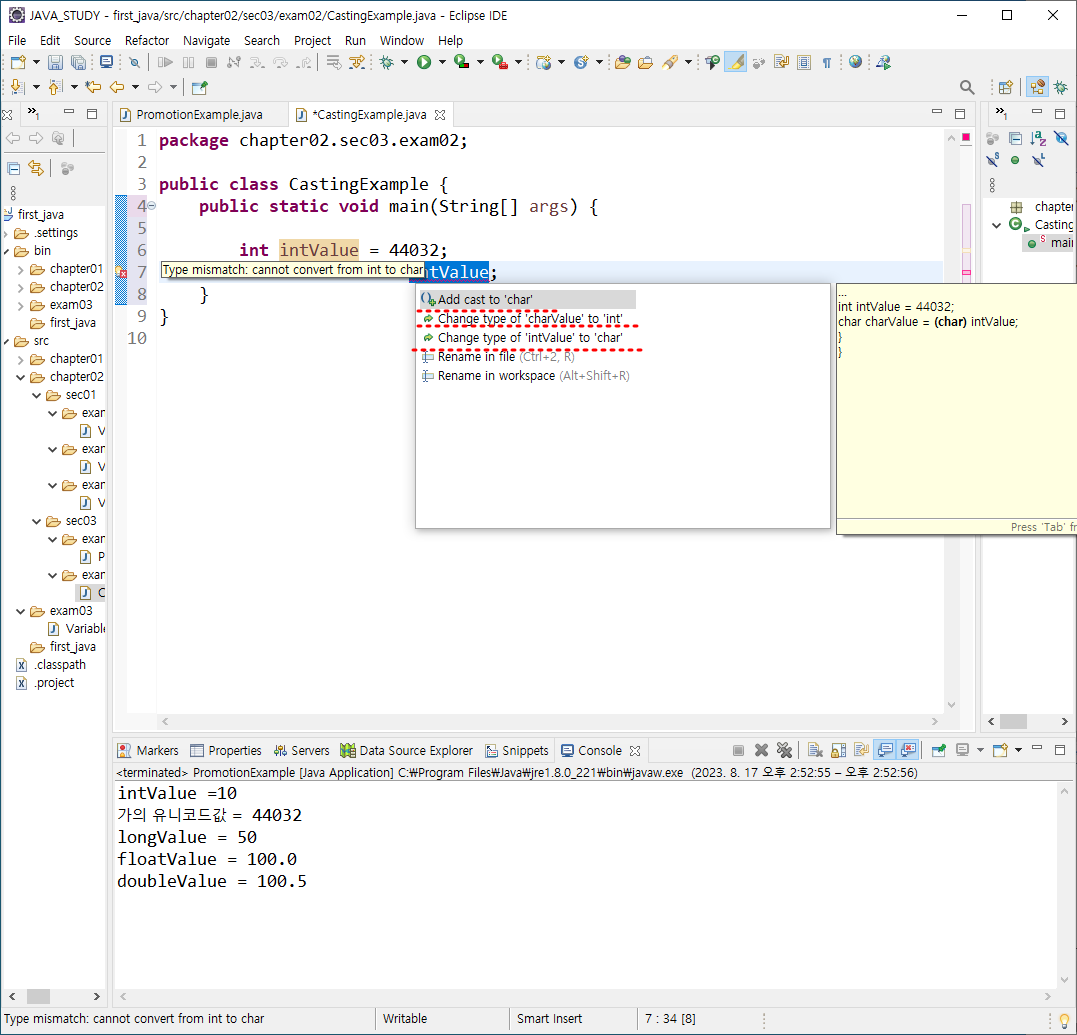This screenshot has width=1077, height=1035.
Task: Click the light bulb tip icon in status bar
Action: pos(1065,1020)
